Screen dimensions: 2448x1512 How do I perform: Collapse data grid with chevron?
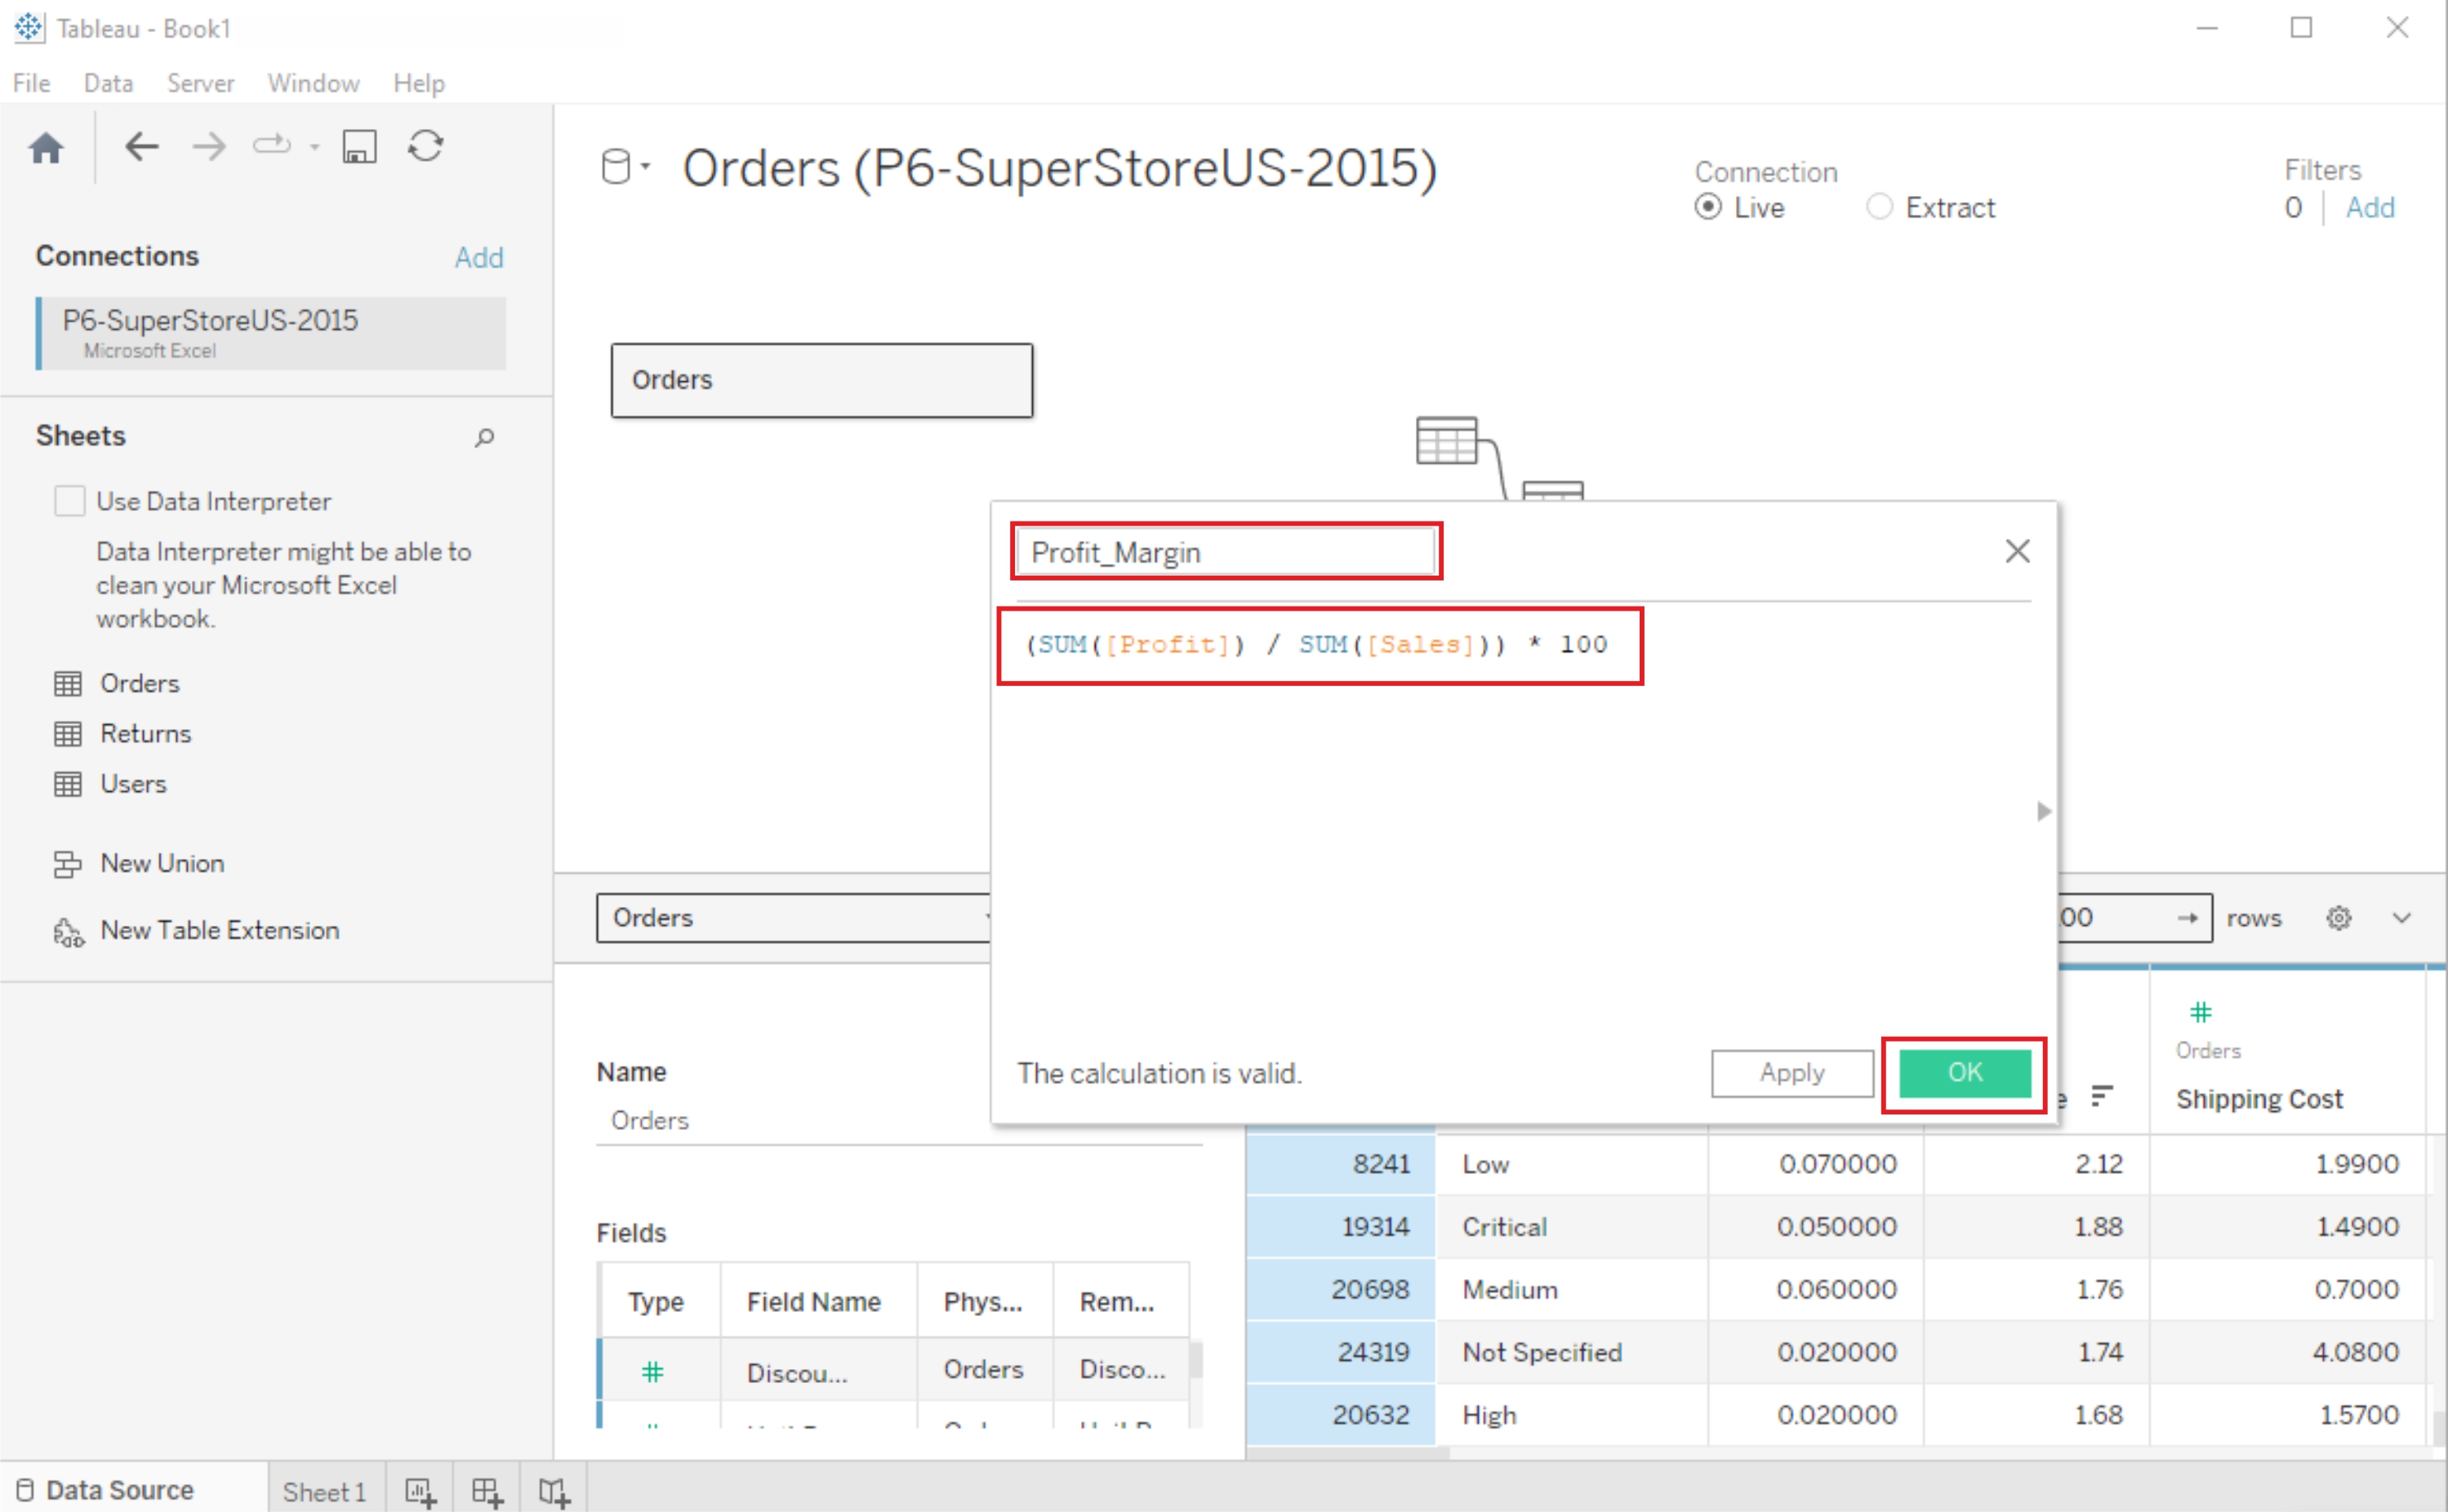tap(2402, 918)
